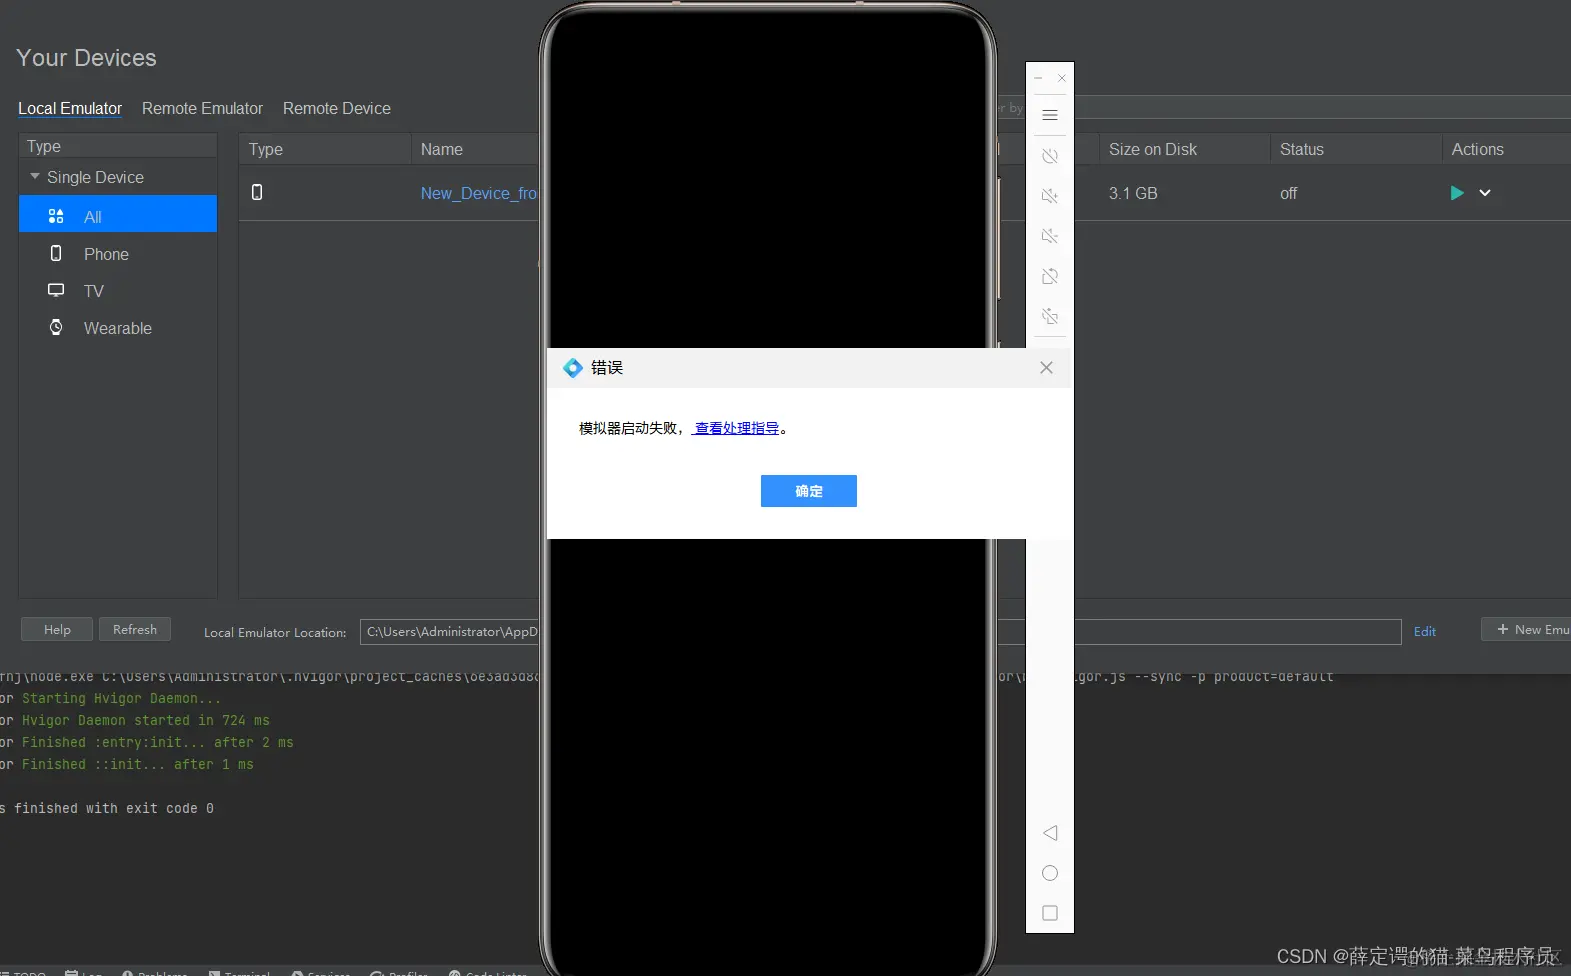Select the All device category
This screenshot has height=976, width=1571.
pyautogui.click(x=118, y=214)
